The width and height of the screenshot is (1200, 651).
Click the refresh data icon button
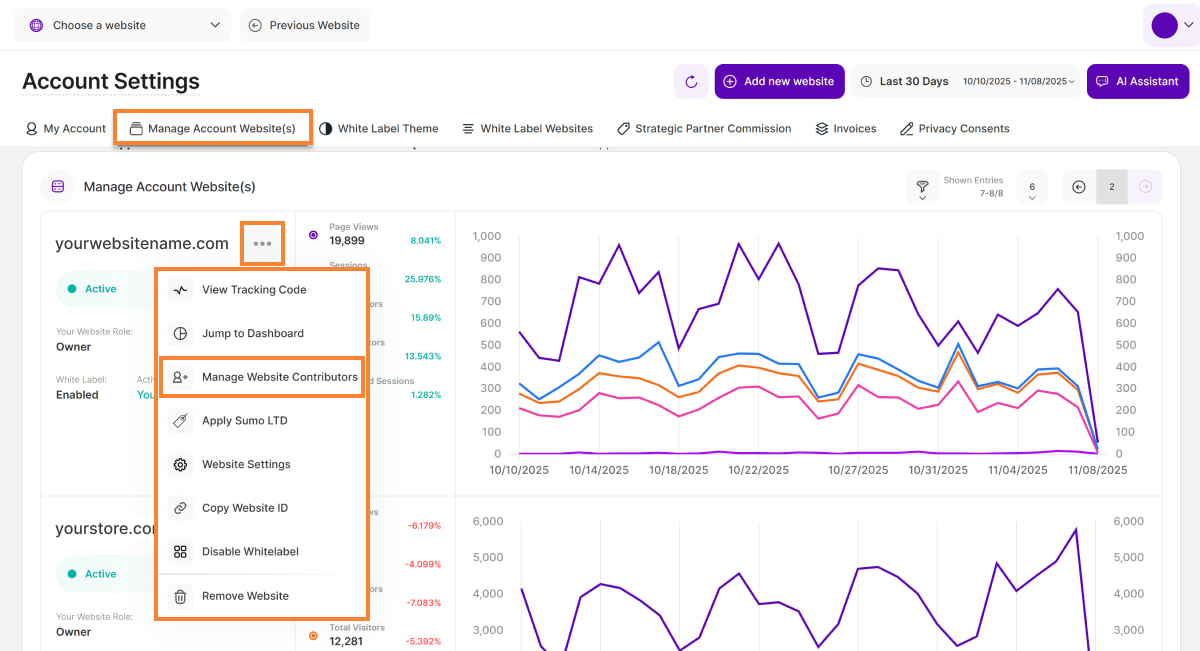691,82
